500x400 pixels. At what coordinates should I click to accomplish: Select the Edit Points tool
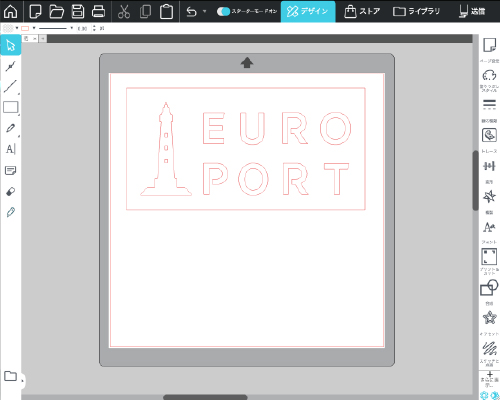pos(11,66)
